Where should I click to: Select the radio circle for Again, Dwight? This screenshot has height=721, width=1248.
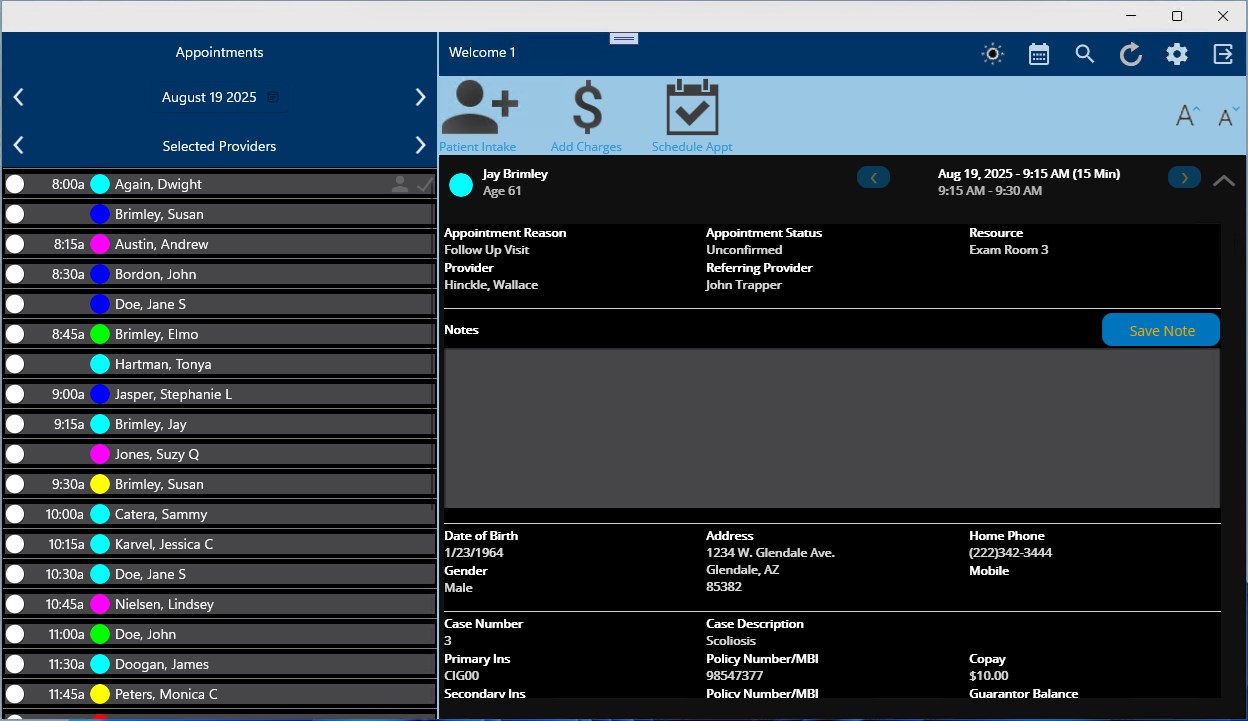(15, 184)
